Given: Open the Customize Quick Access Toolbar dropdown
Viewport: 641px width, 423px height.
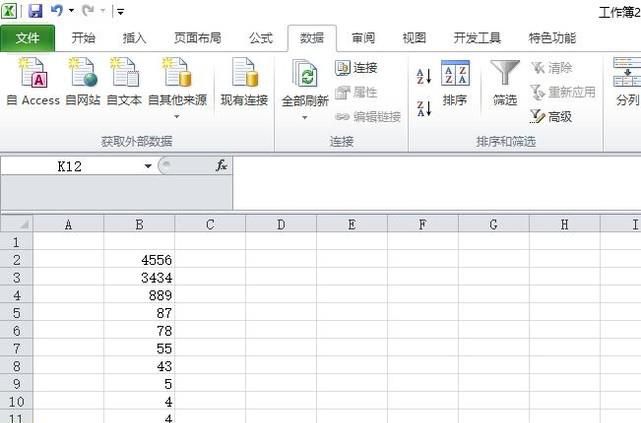Looking at the screenshot, I should click(121, 11).
